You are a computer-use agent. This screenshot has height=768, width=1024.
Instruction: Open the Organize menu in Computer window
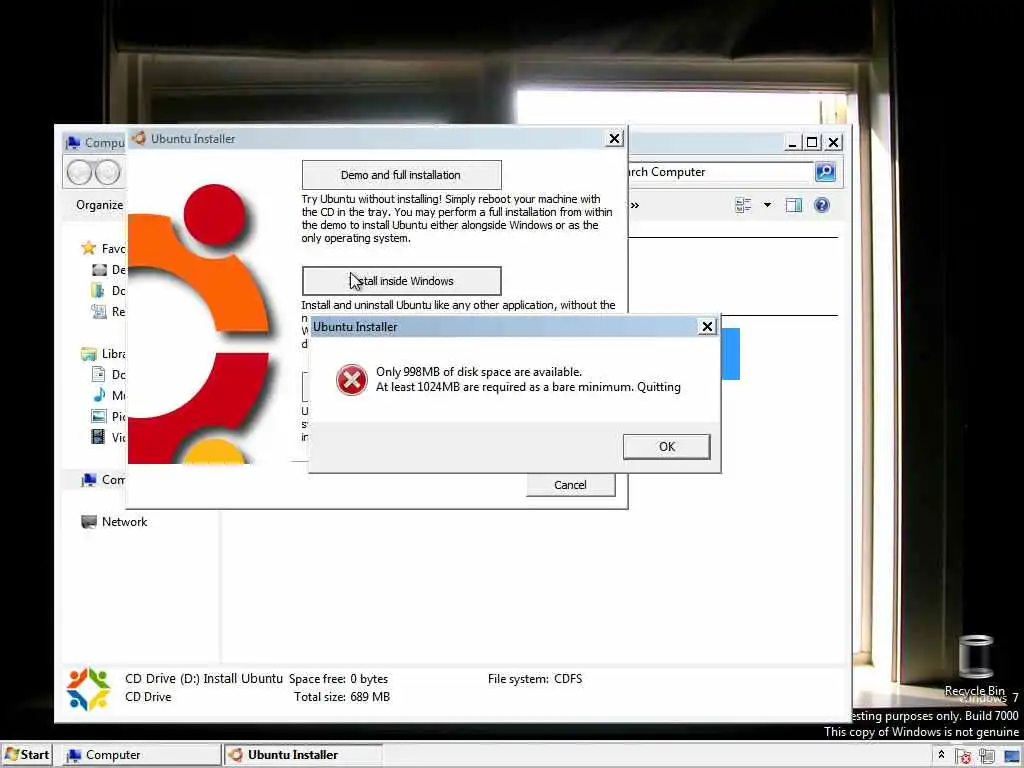point(99,205)
